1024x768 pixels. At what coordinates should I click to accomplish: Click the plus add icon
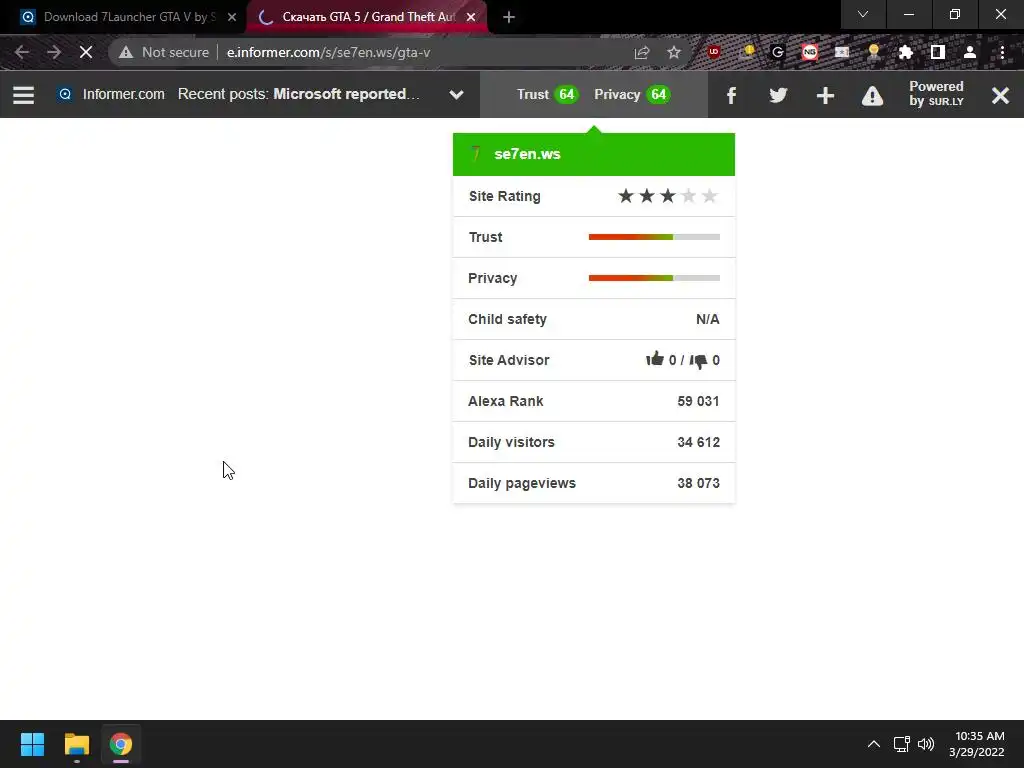[x=825, y=96]
